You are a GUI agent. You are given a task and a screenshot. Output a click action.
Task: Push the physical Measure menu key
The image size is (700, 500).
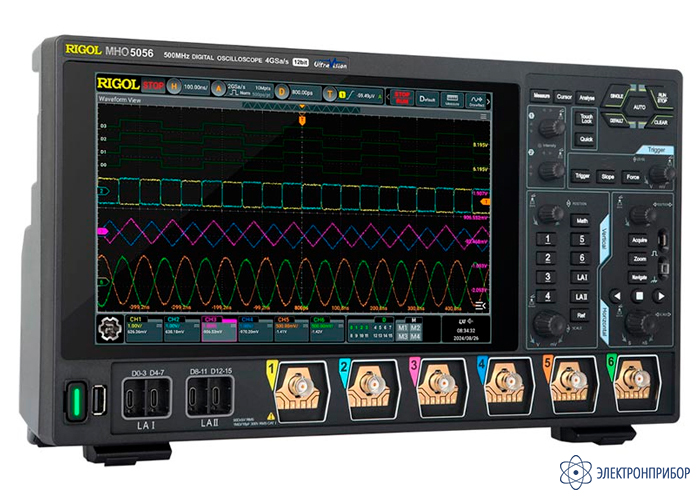point(541,96)
